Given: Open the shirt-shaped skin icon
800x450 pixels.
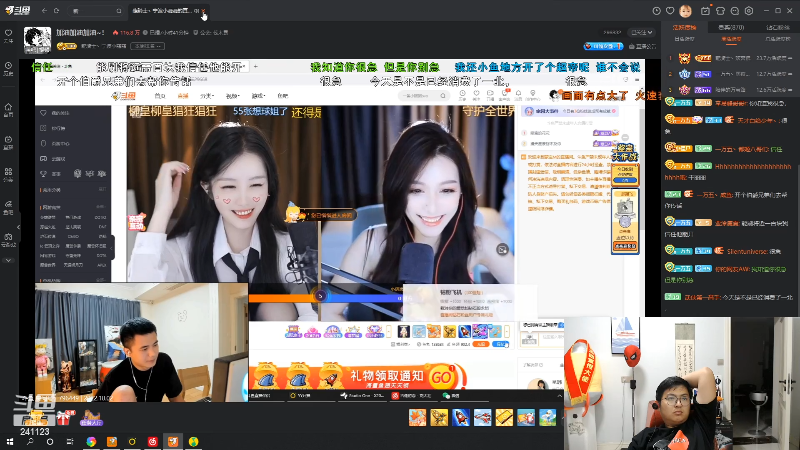Looking at the screenshot, I should [x=720, y=11].
